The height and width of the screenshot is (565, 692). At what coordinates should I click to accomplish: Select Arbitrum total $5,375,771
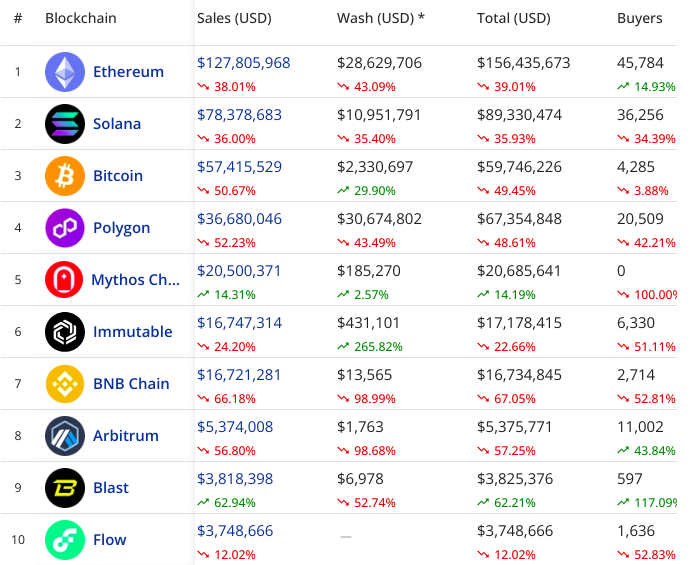tap(514, 427)
